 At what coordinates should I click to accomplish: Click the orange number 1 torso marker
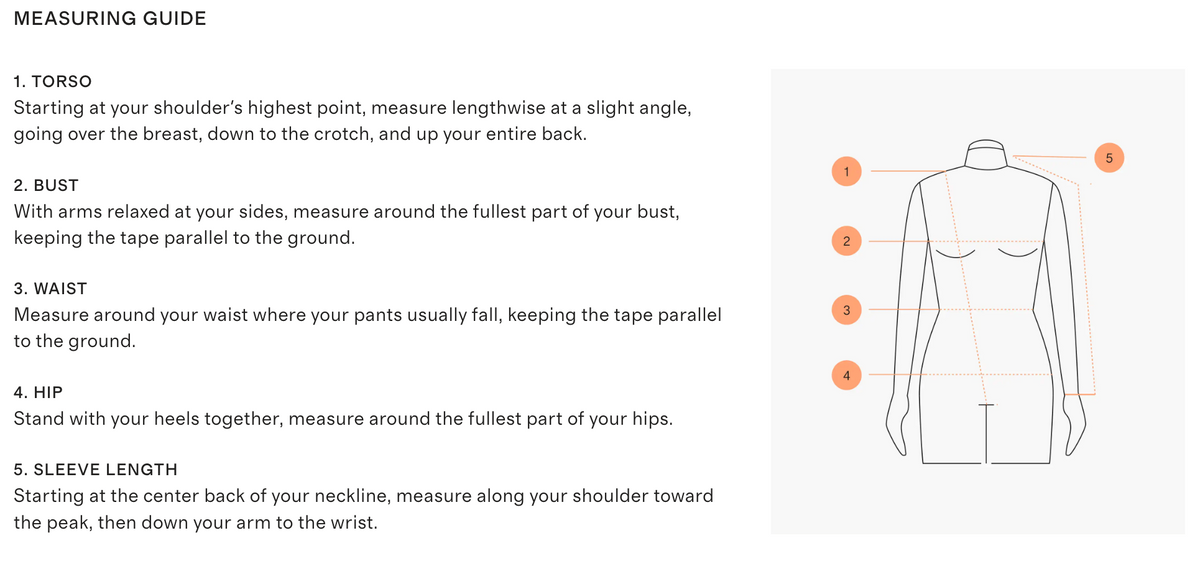[846, 171]
